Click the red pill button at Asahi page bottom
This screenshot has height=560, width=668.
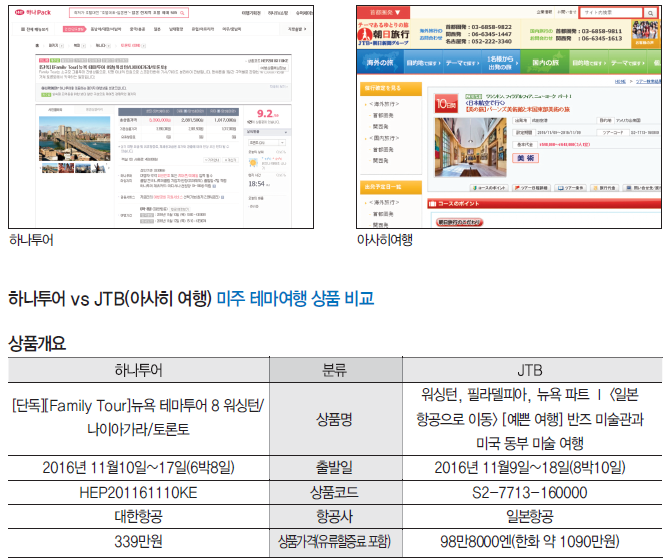click(459, 222)
